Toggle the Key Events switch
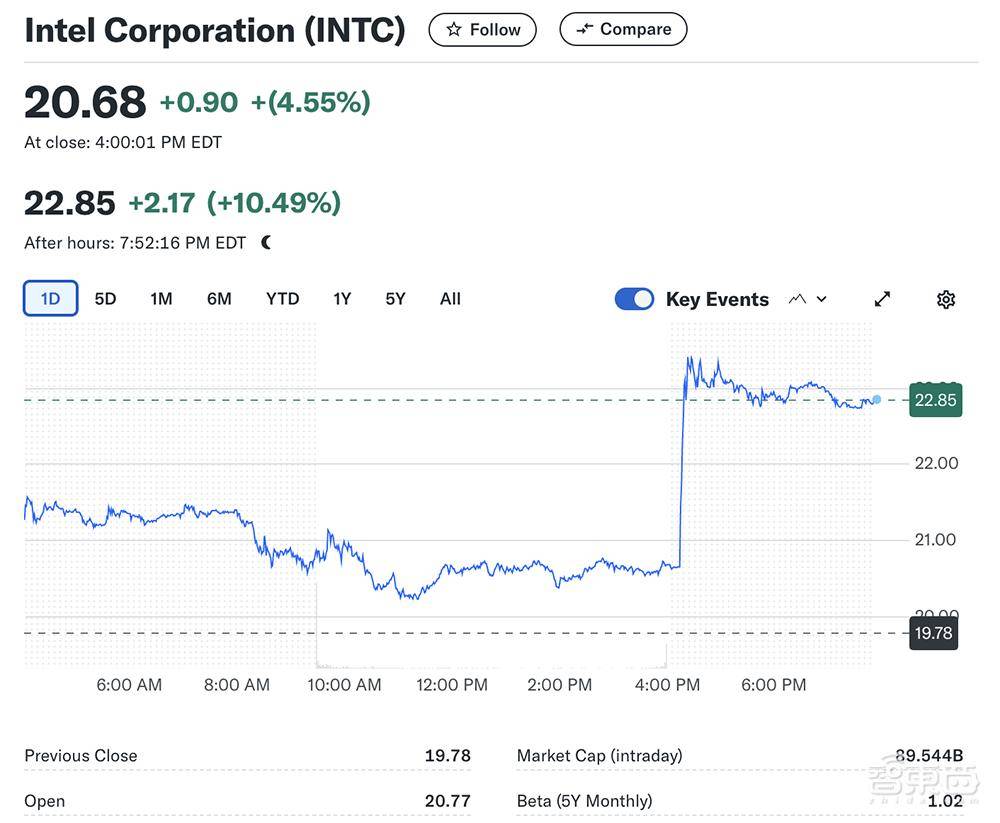 (634, 299)
